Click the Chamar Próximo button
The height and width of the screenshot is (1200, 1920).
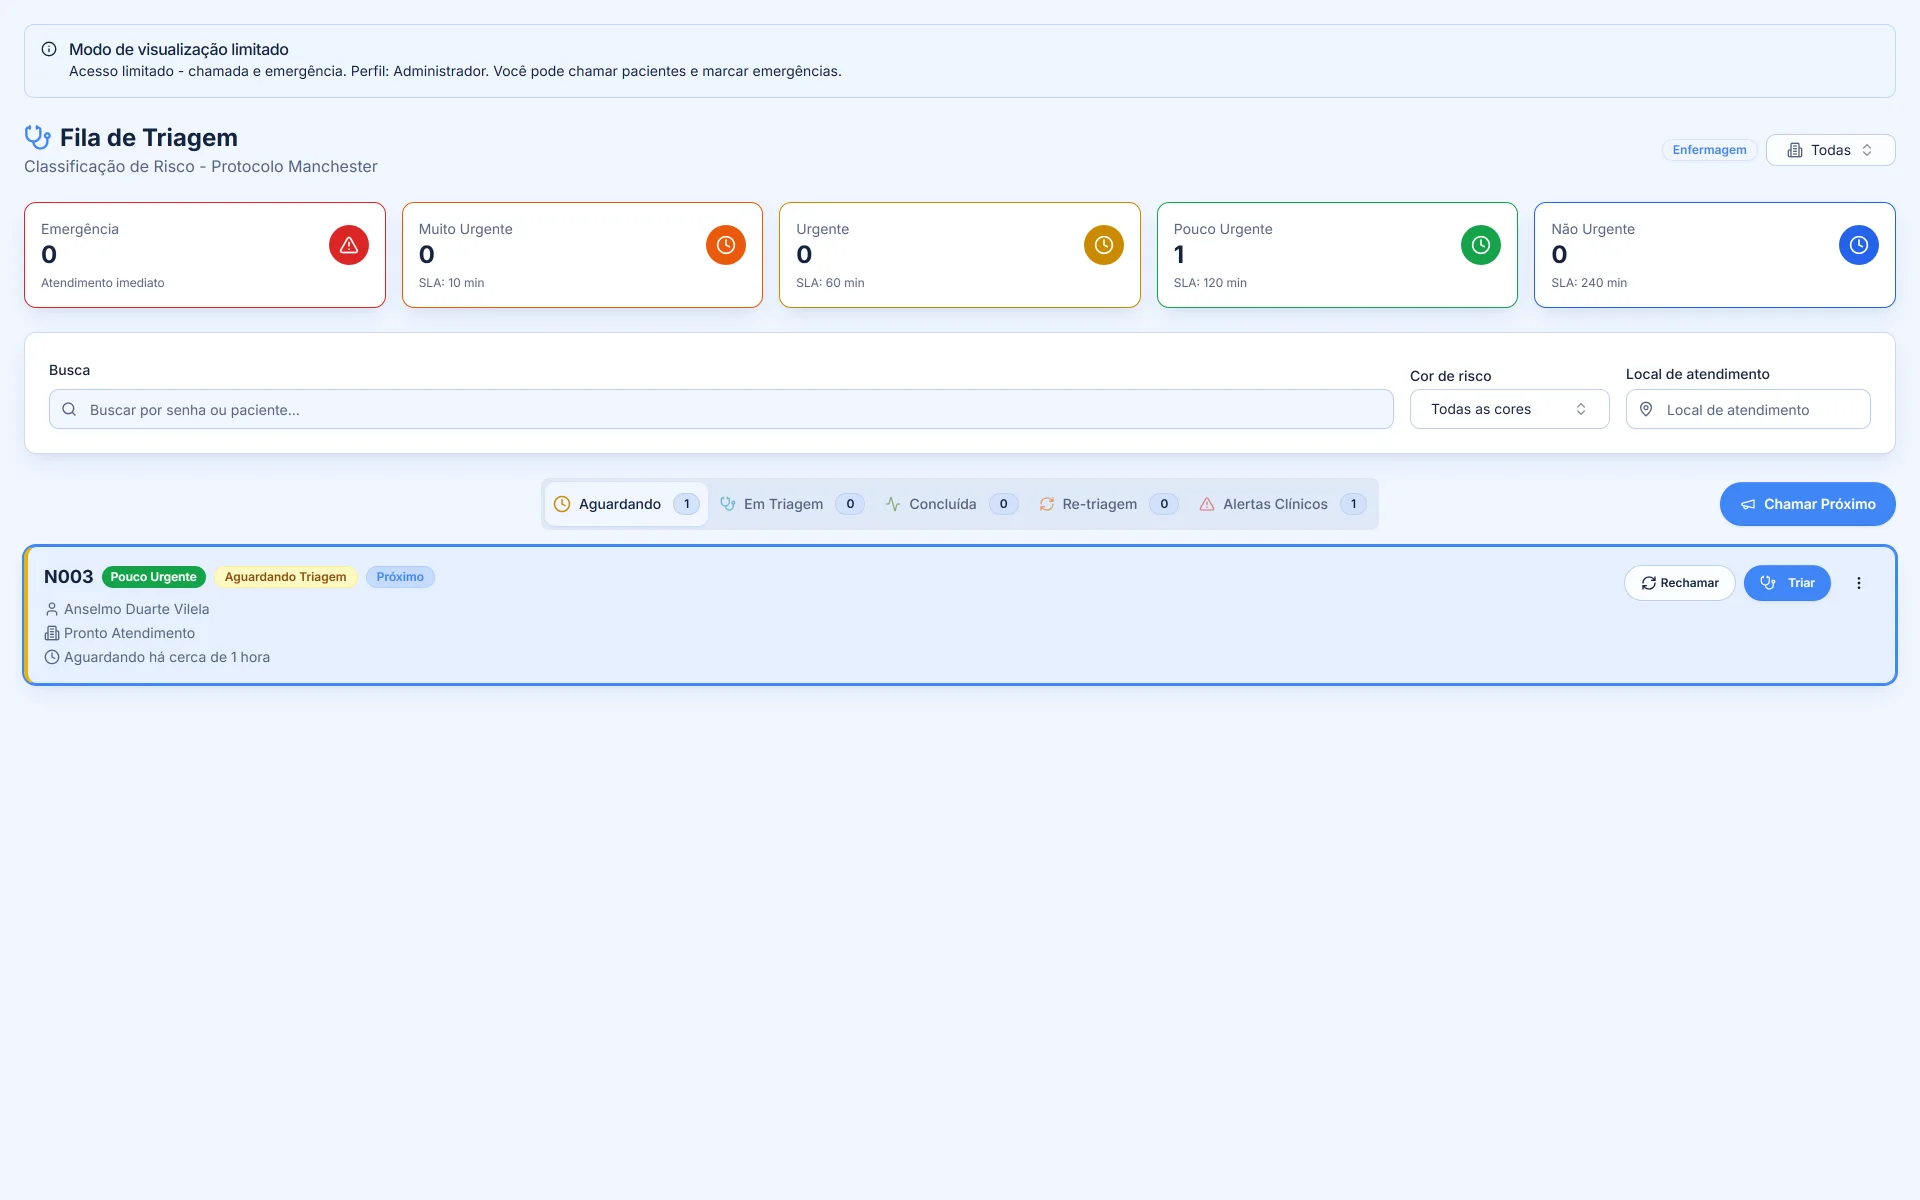tap(1807, 504)
